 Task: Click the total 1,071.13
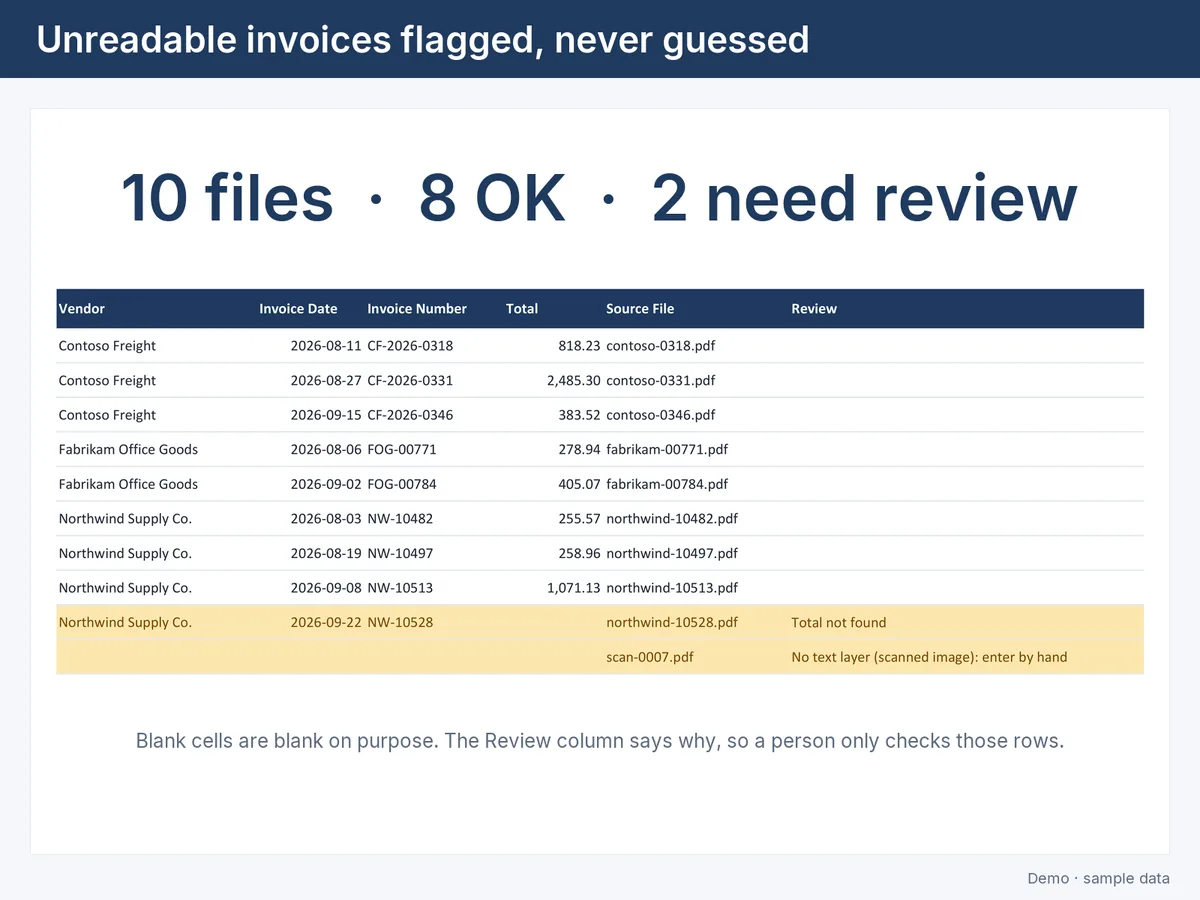click(x=574, y=588)
